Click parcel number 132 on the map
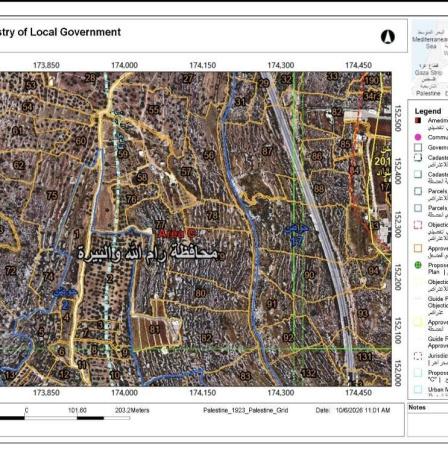 click(308, 373)
